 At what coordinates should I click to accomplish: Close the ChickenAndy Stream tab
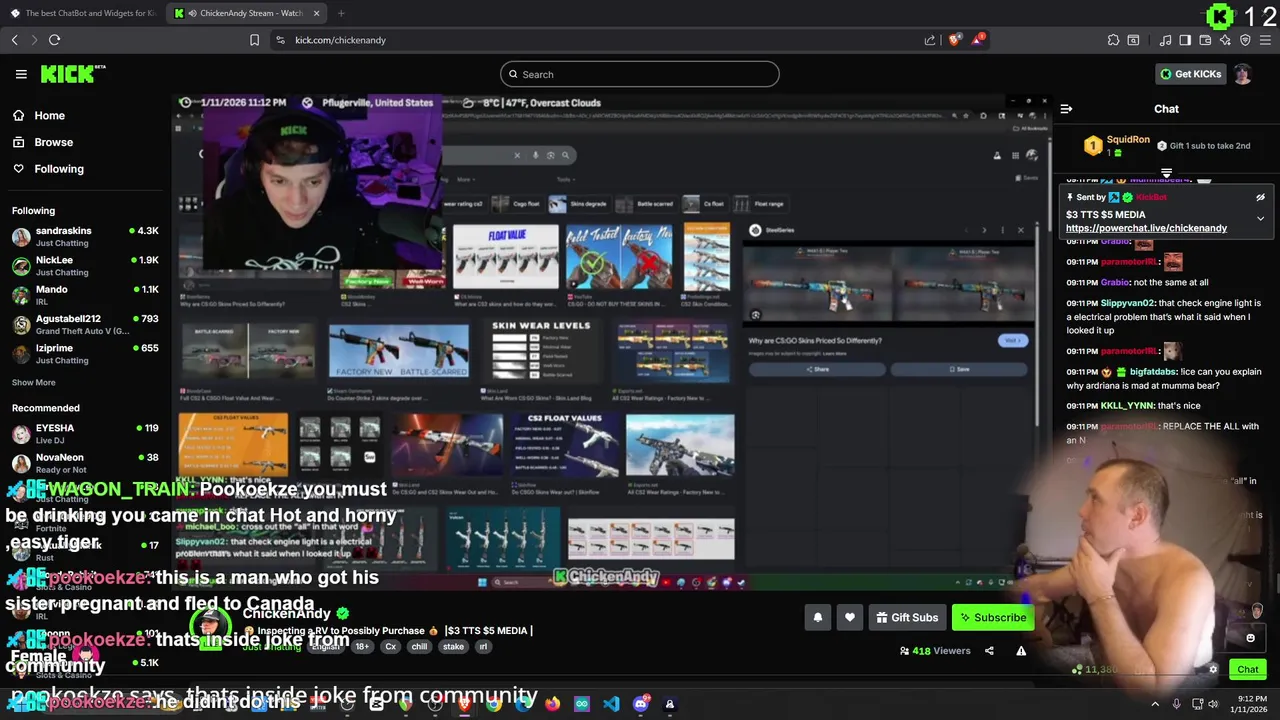pos(317,13)
